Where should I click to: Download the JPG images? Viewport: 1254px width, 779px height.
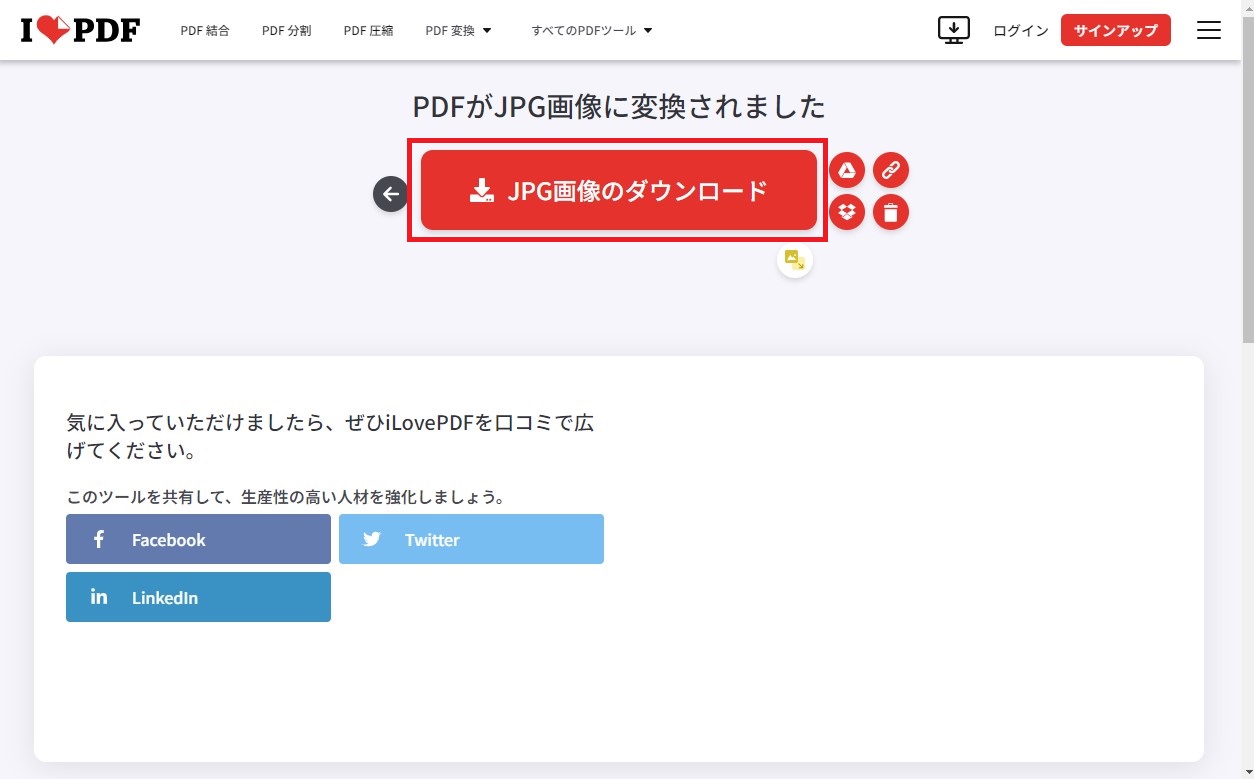(619, 190)
